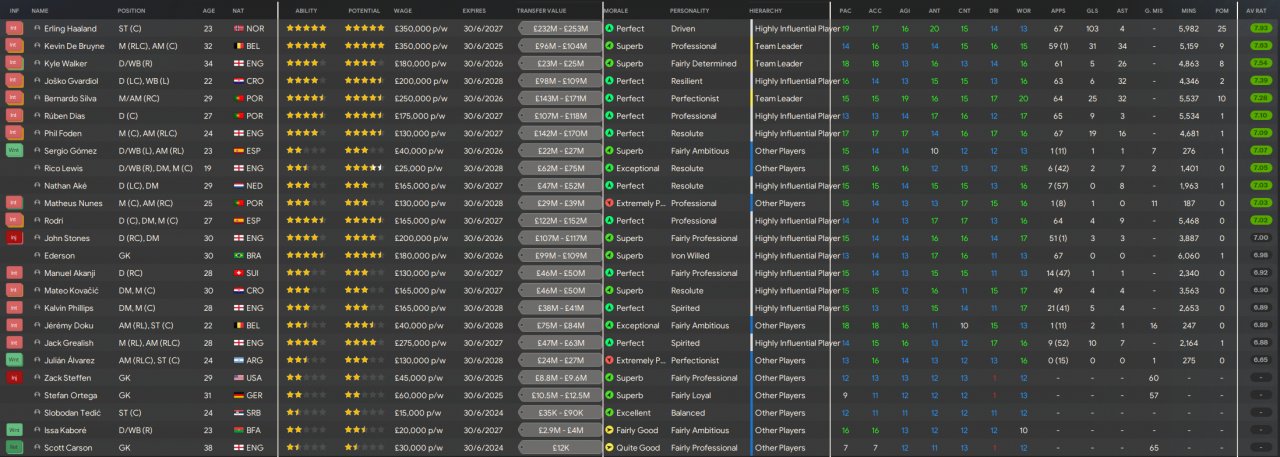Open Phil Foden's player profile
The height and width of the screenshot is (457, 1280).
pyautogui.click(x=61, y=133)
